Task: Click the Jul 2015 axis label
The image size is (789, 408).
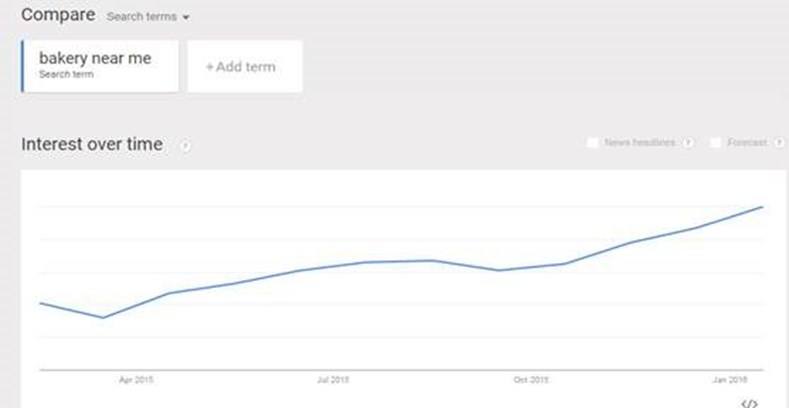Action: pyautogui.click(x=333, y=380)
